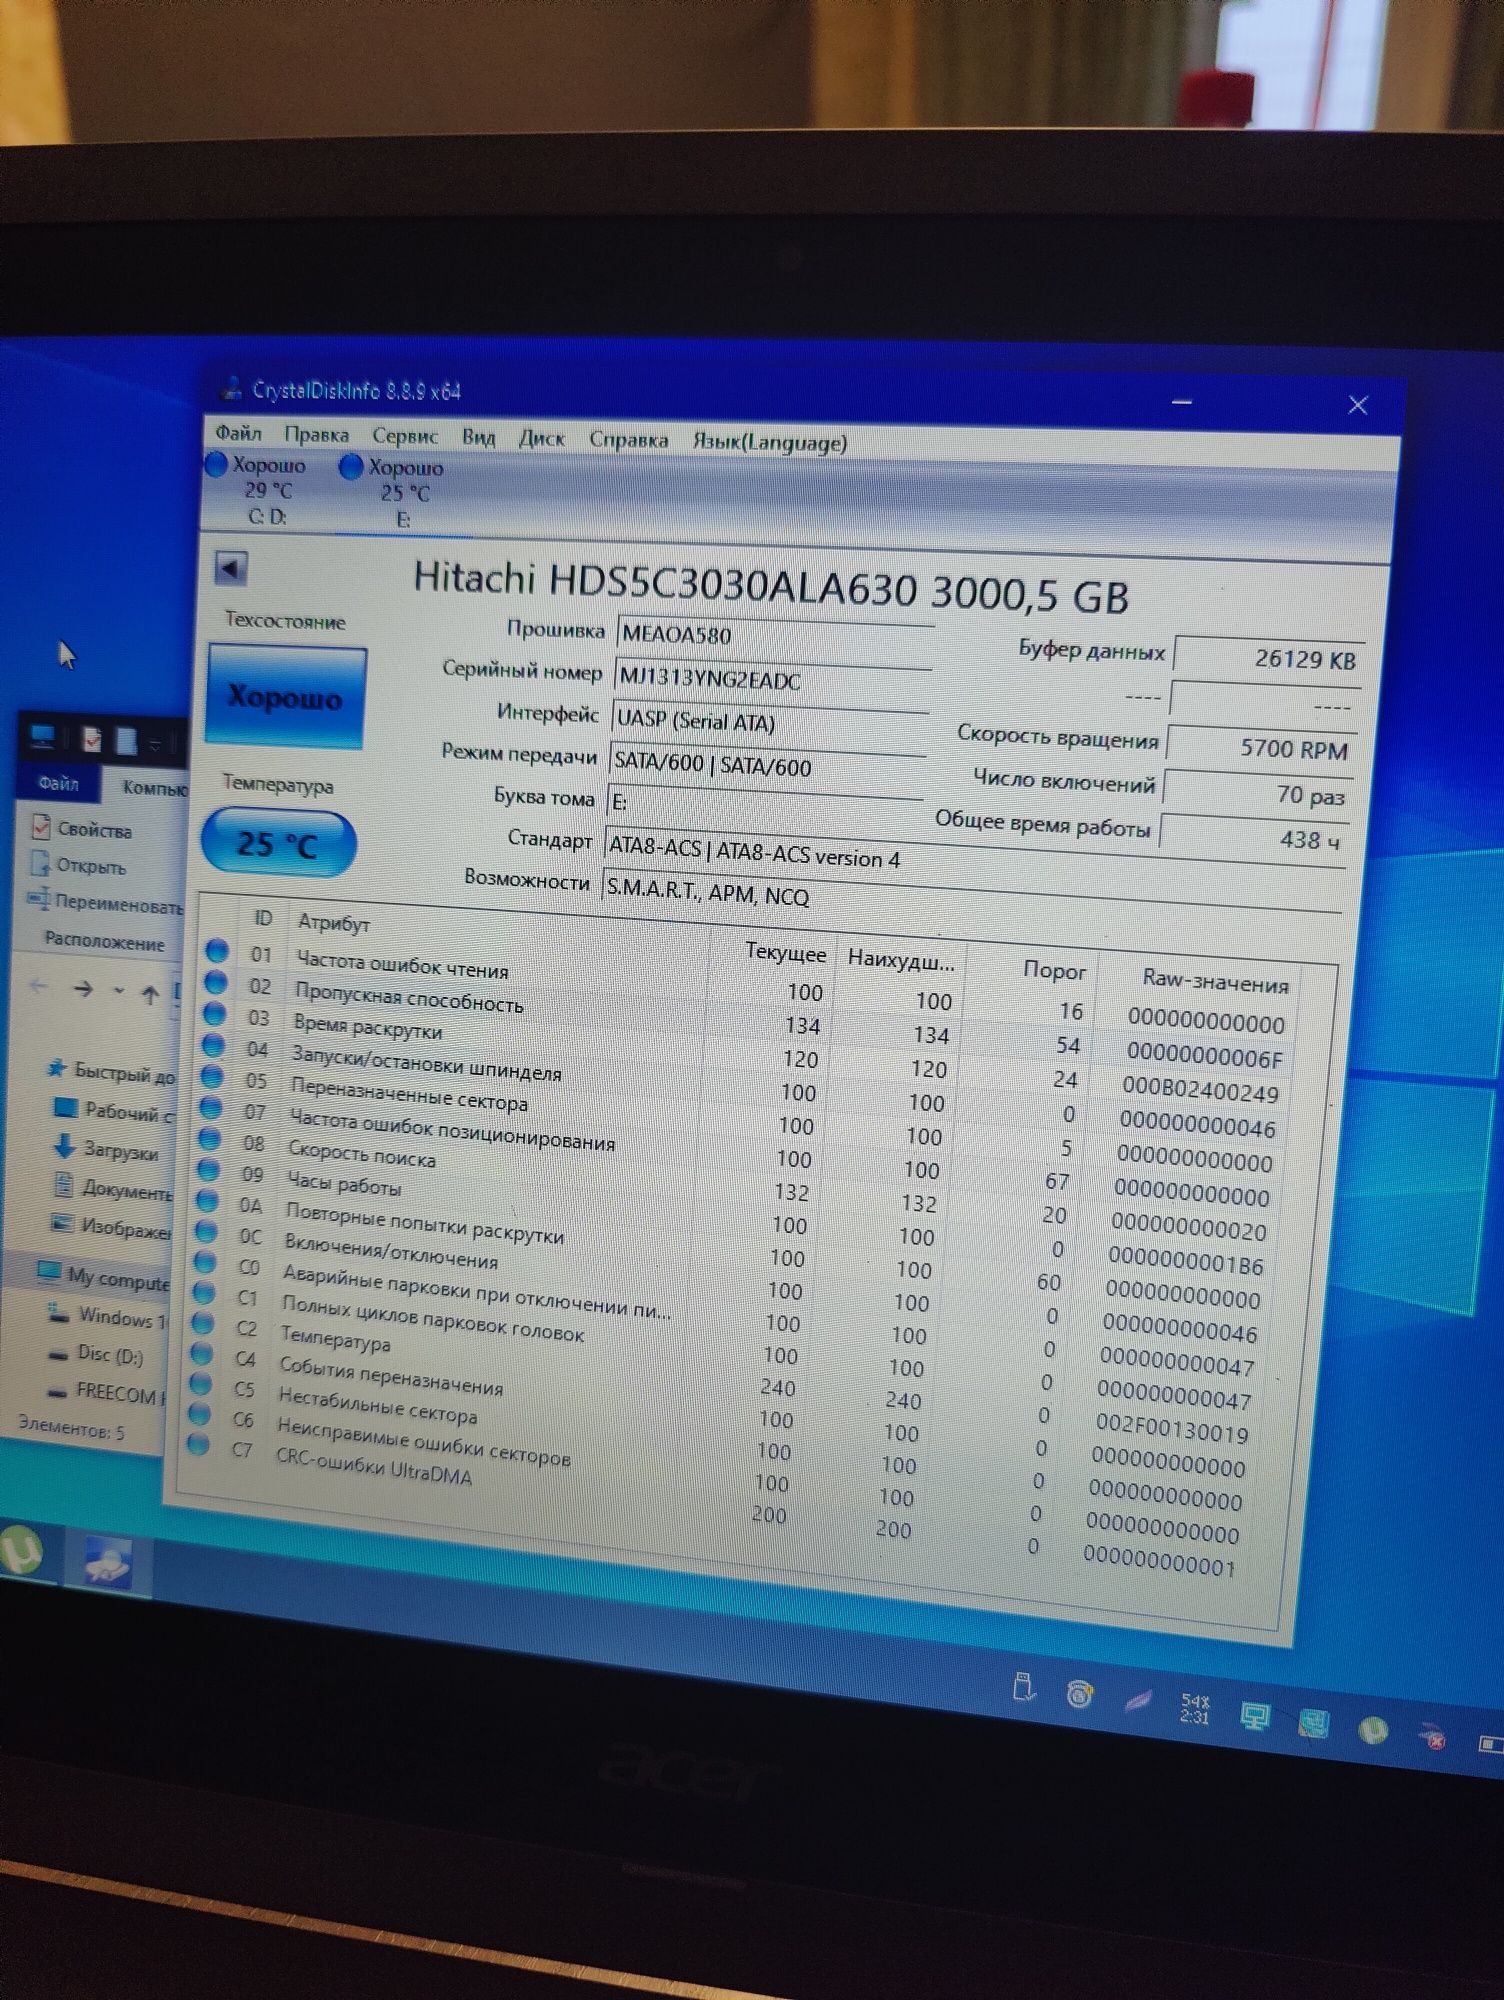
Task: Click the Порог column header
Action: click(x=1054, y=969)
